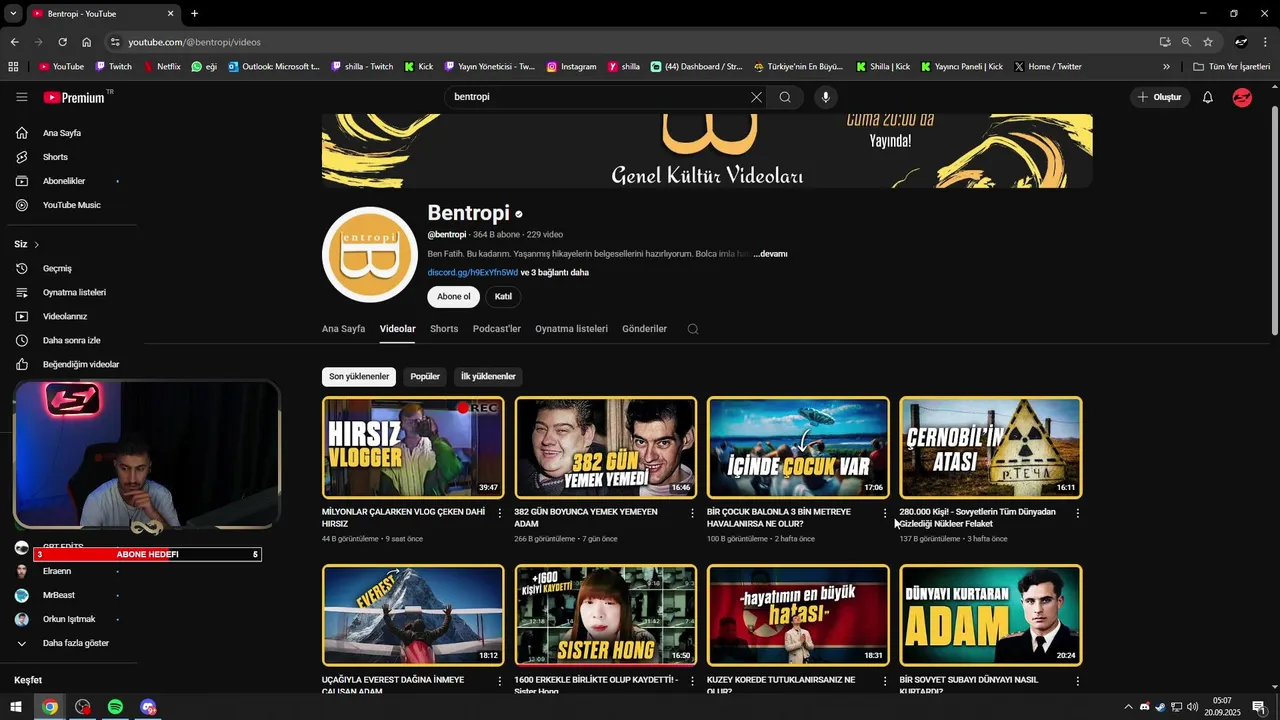The width and height of the screenshot is (1280, 720).
Task: Open options menu for 280.000 Kişi video
Action: click(1077, 513)
